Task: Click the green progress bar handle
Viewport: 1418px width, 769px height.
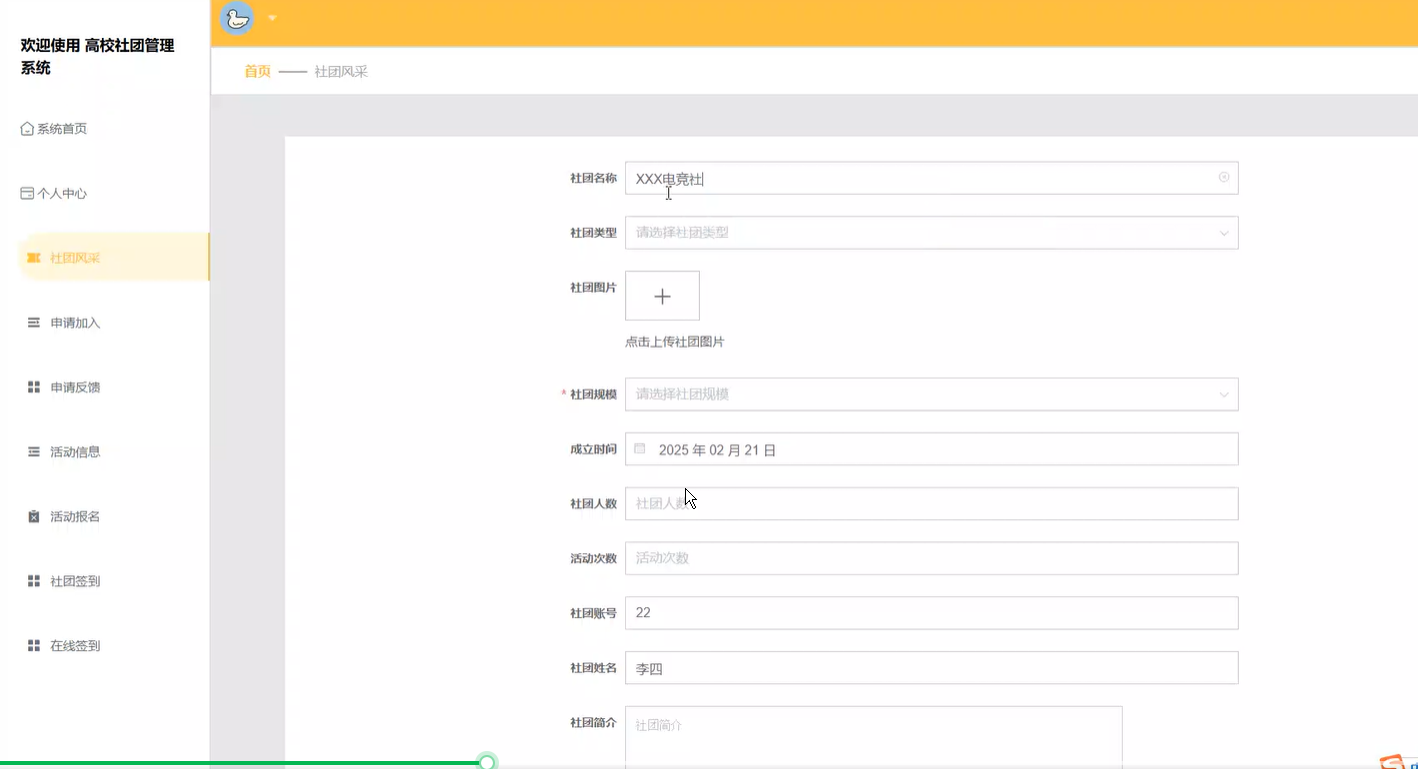Action: [x=487, y=762]
